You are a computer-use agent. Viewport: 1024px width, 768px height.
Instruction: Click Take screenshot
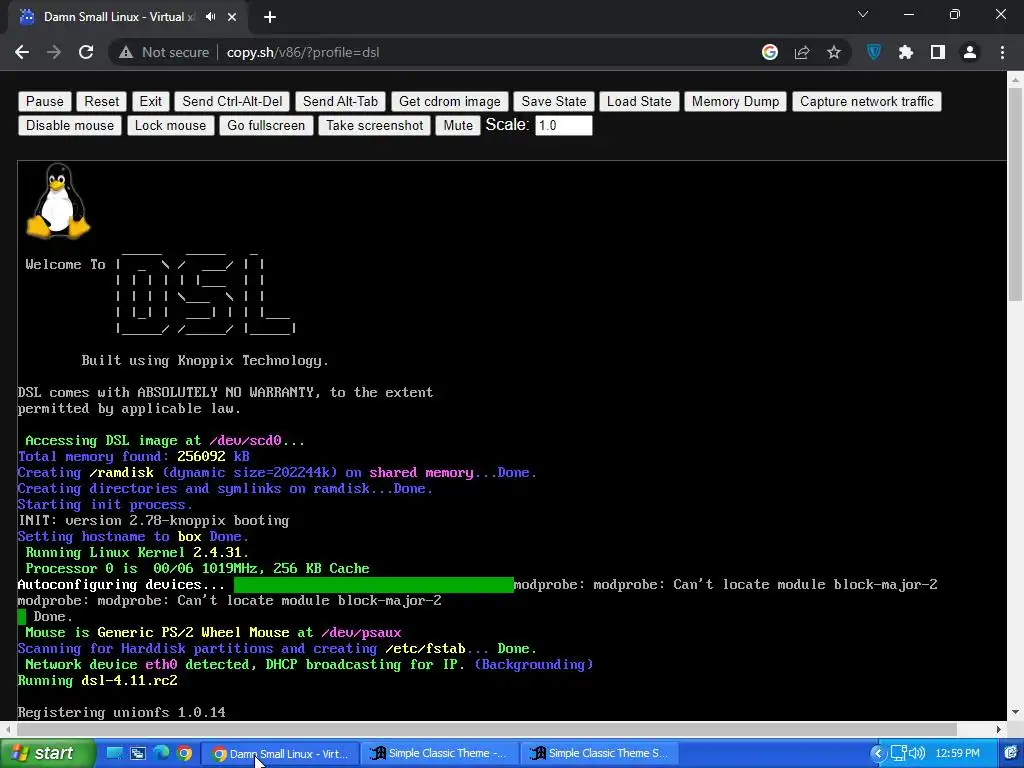click(375, 125)
